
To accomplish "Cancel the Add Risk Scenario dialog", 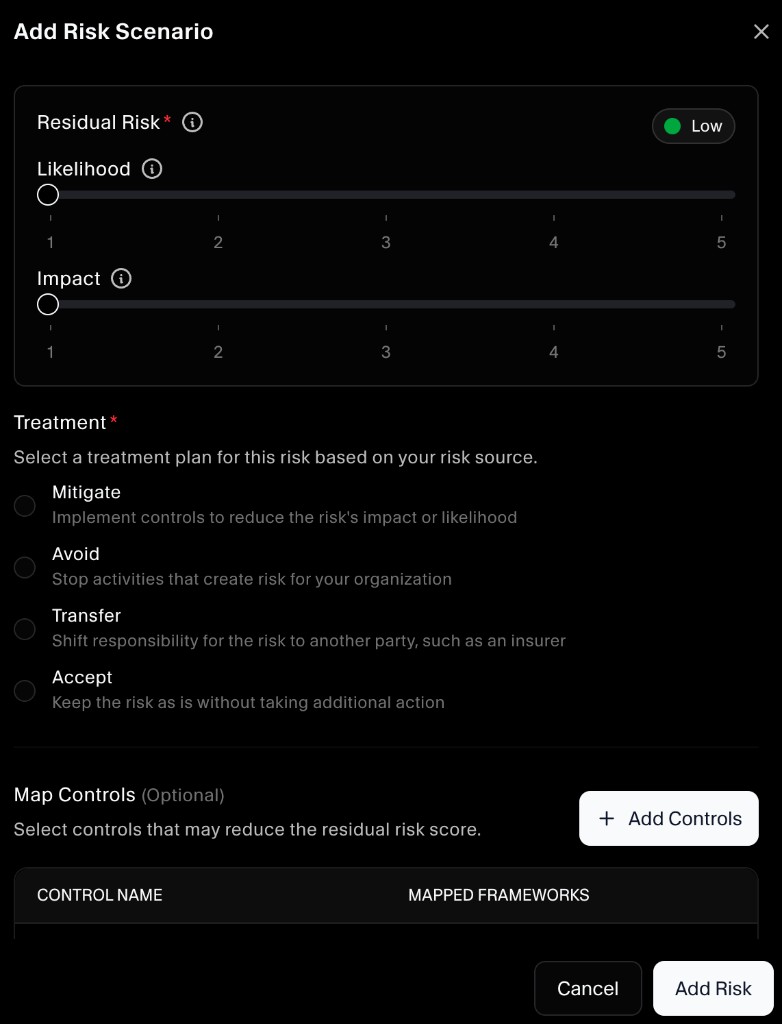I will pyautogui.click(x=587, y=988).
